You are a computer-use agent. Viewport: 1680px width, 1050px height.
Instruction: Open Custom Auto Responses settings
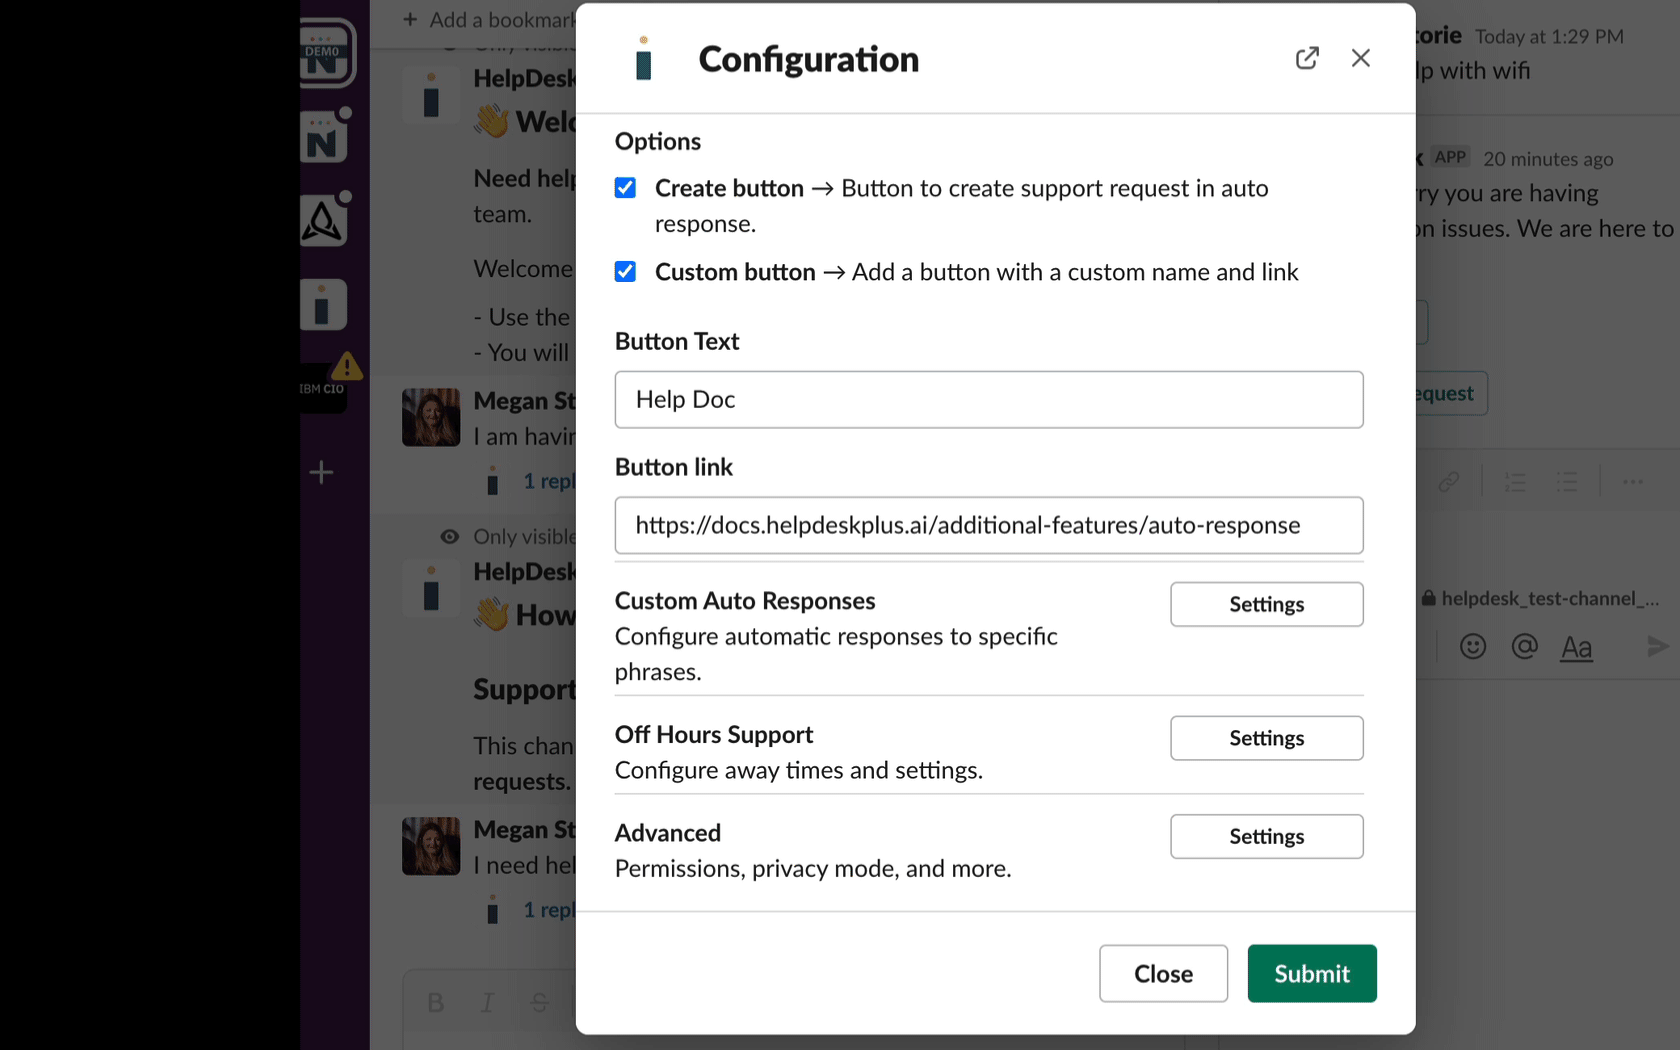1267,604
